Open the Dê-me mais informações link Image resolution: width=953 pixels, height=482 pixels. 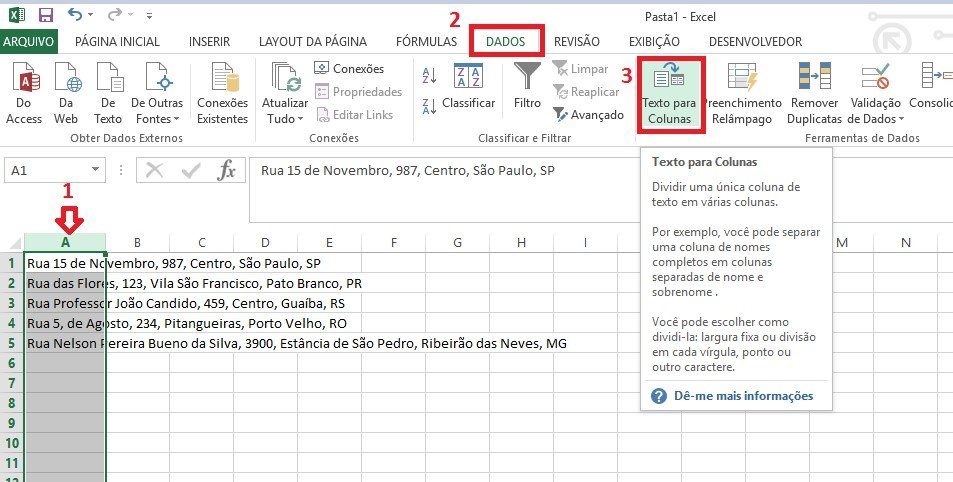coord(743,396)
